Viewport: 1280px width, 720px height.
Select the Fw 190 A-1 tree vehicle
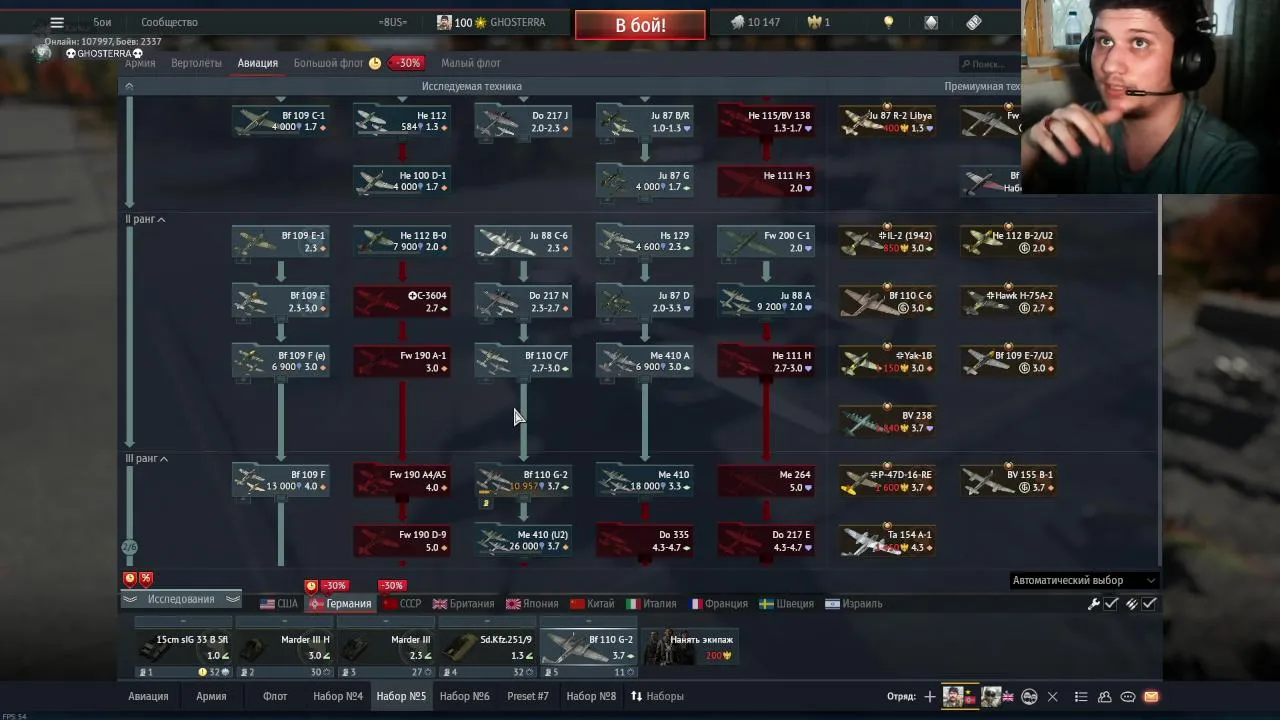point(402,361)
